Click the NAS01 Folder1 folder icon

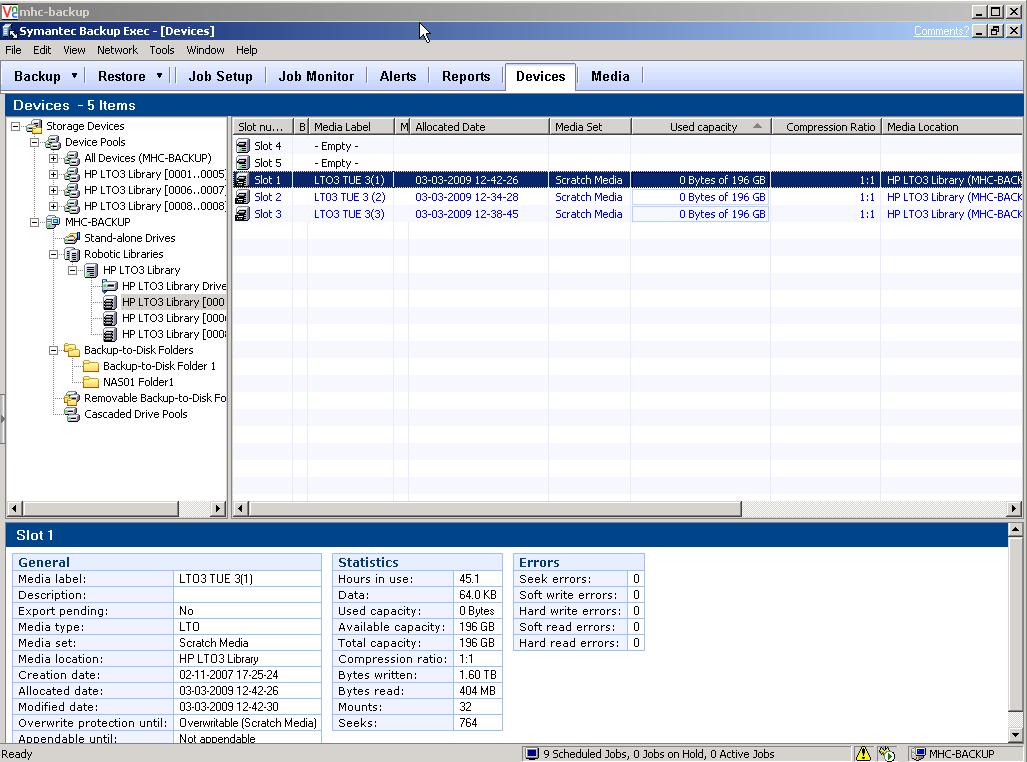click(91, 382)
